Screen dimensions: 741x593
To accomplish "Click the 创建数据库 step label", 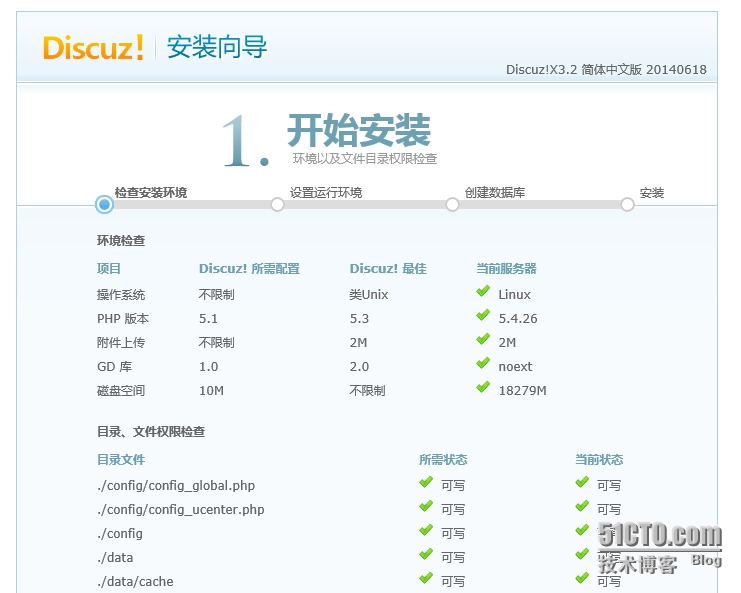I will coord(495,192).
